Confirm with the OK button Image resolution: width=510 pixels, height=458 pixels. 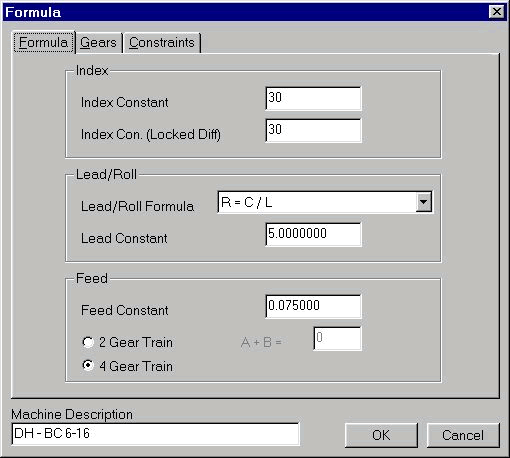click(x=381, y=435)
